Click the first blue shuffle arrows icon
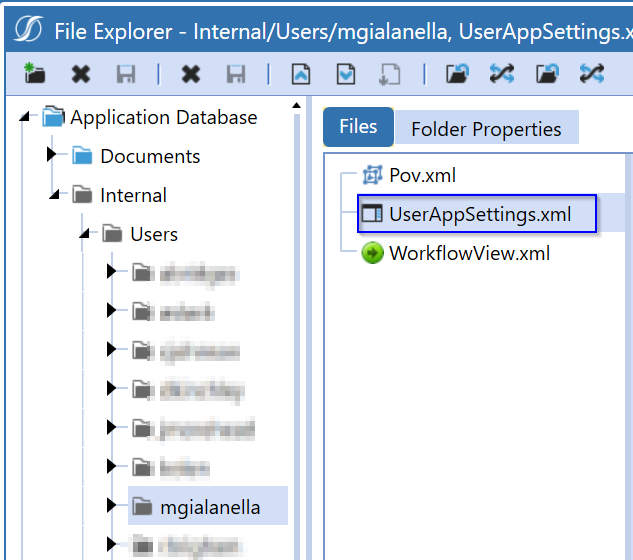 click(x=502, y=74)
